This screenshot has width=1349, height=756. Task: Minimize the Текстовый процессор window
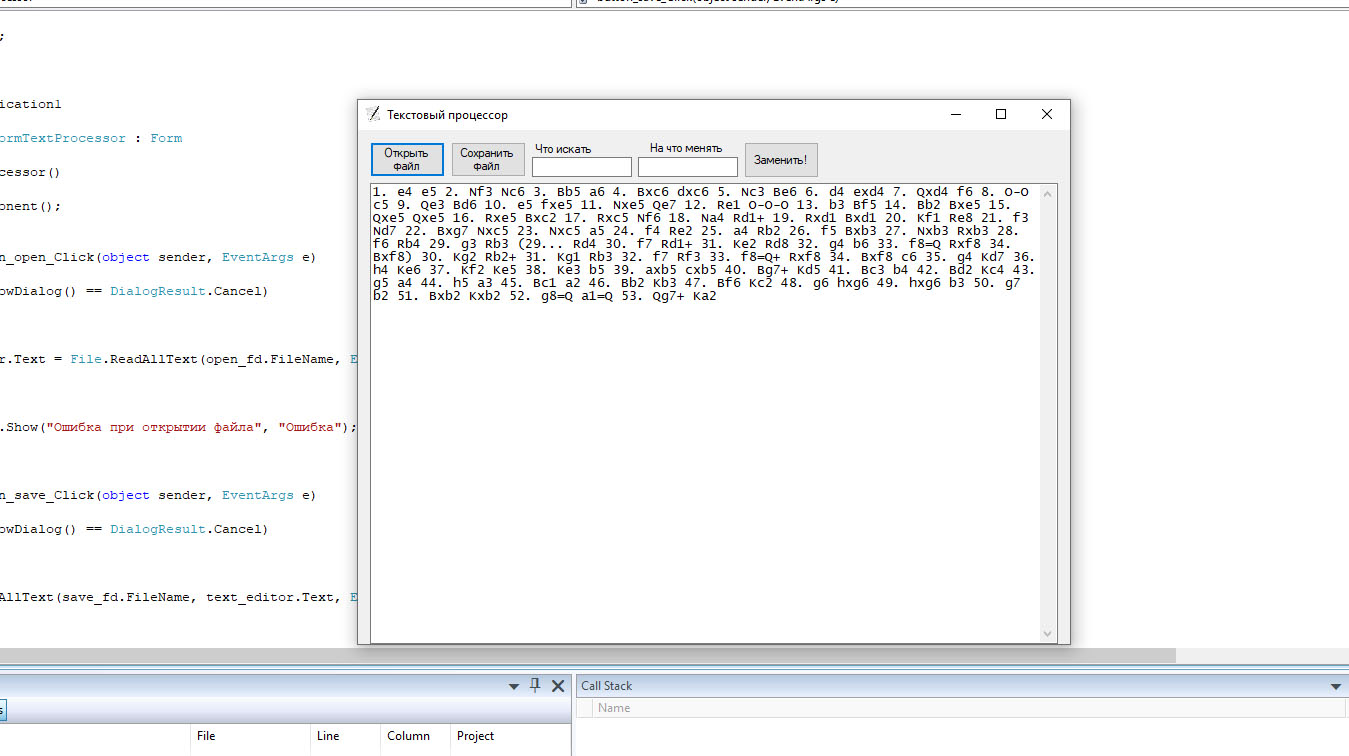coord(955,114)
